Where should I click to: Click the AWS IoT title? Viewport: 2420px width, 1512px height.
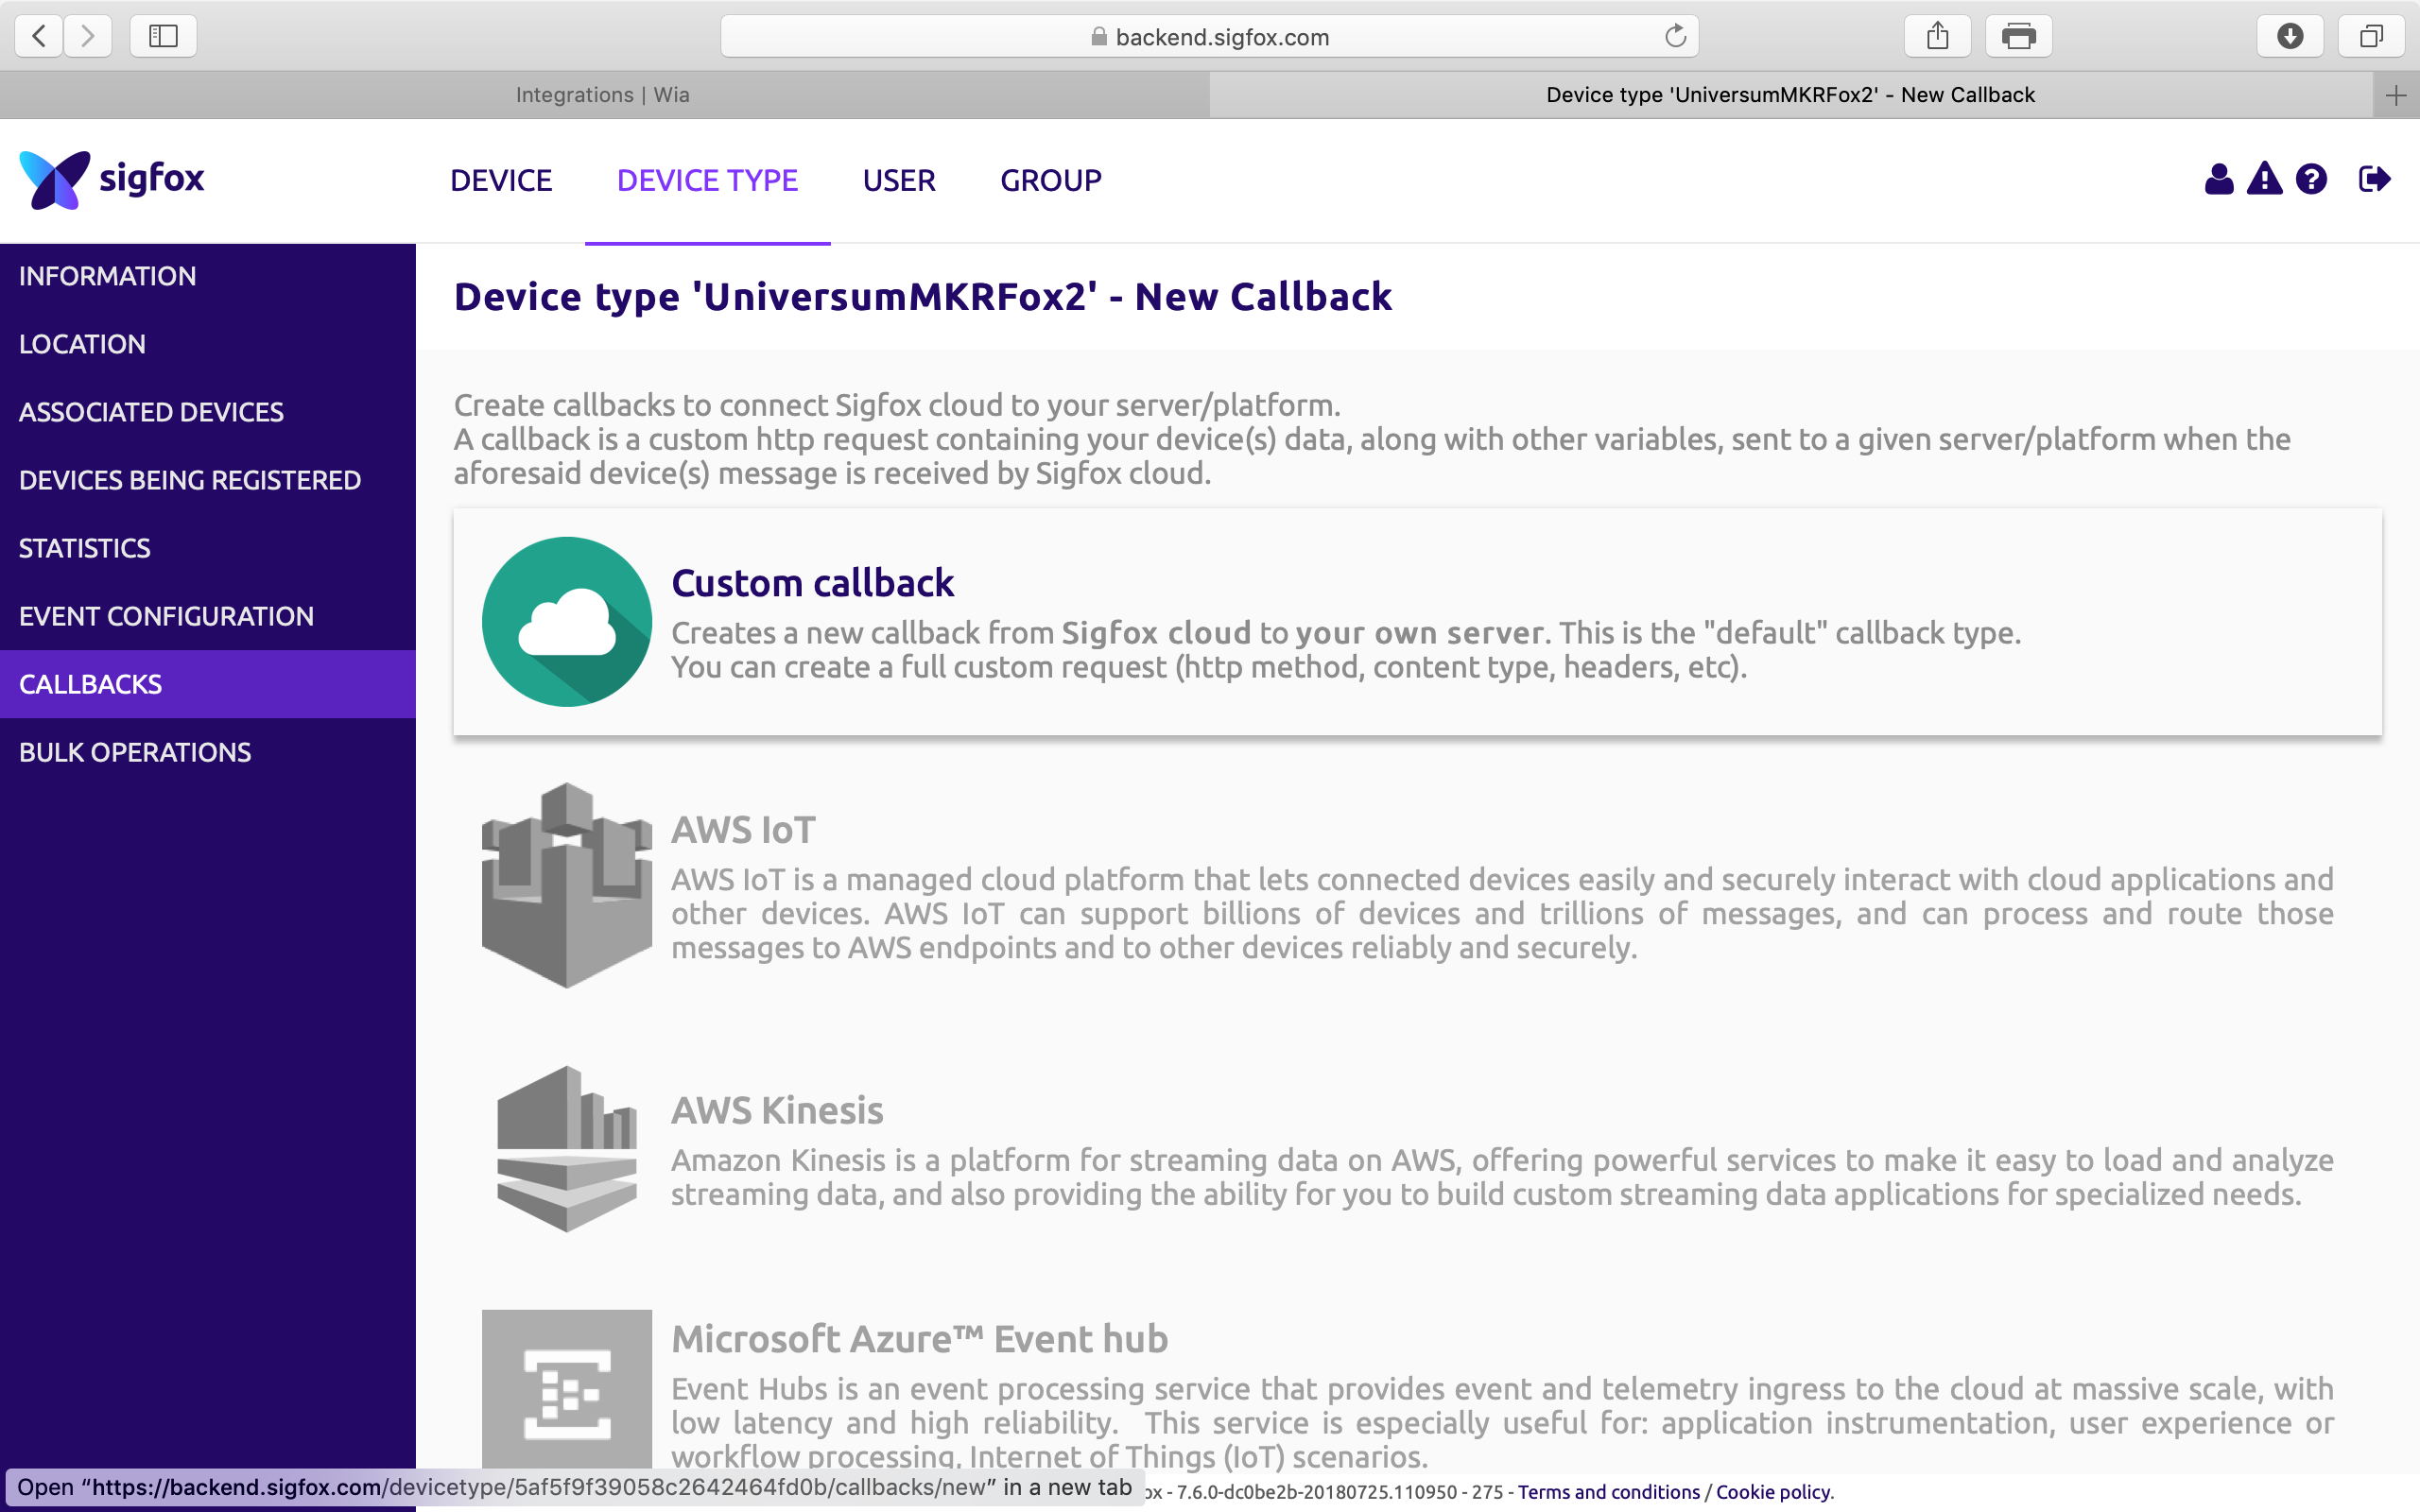point(743,830)
